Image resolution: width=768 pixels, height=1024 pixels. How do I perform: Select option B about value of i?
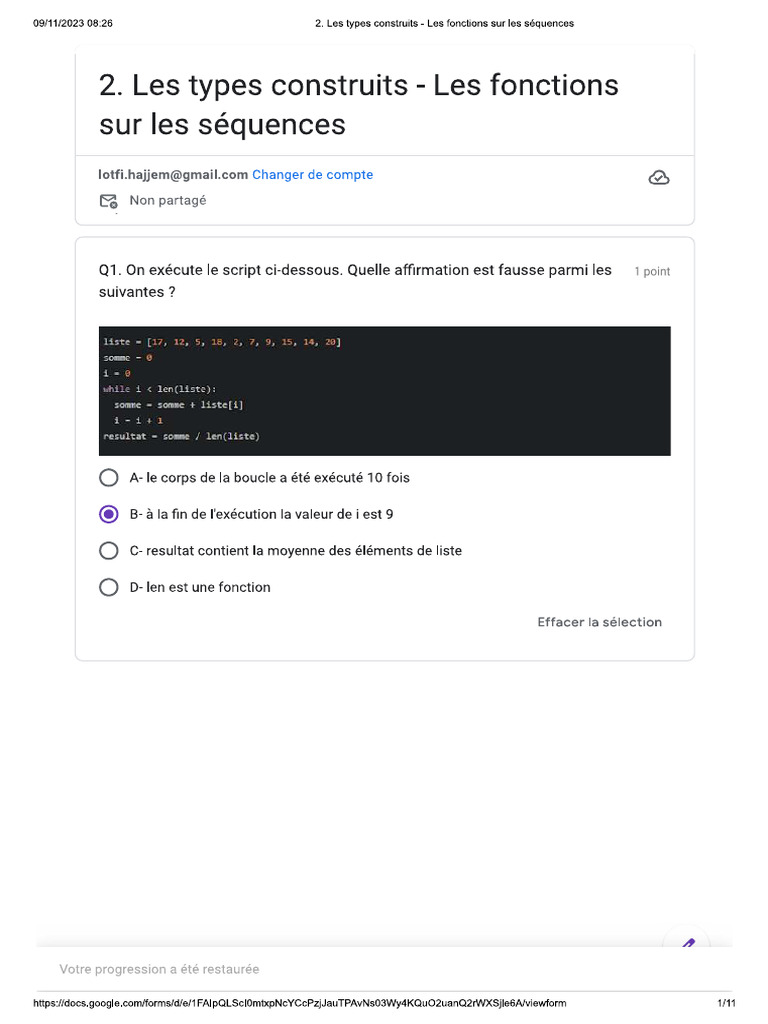(109, 515)
